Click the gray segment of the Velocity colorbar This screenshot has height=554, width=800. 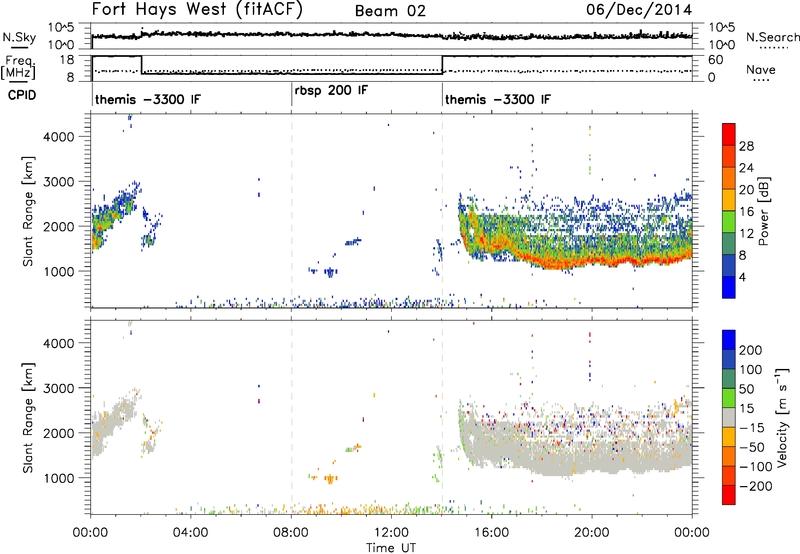pos(729,417)
